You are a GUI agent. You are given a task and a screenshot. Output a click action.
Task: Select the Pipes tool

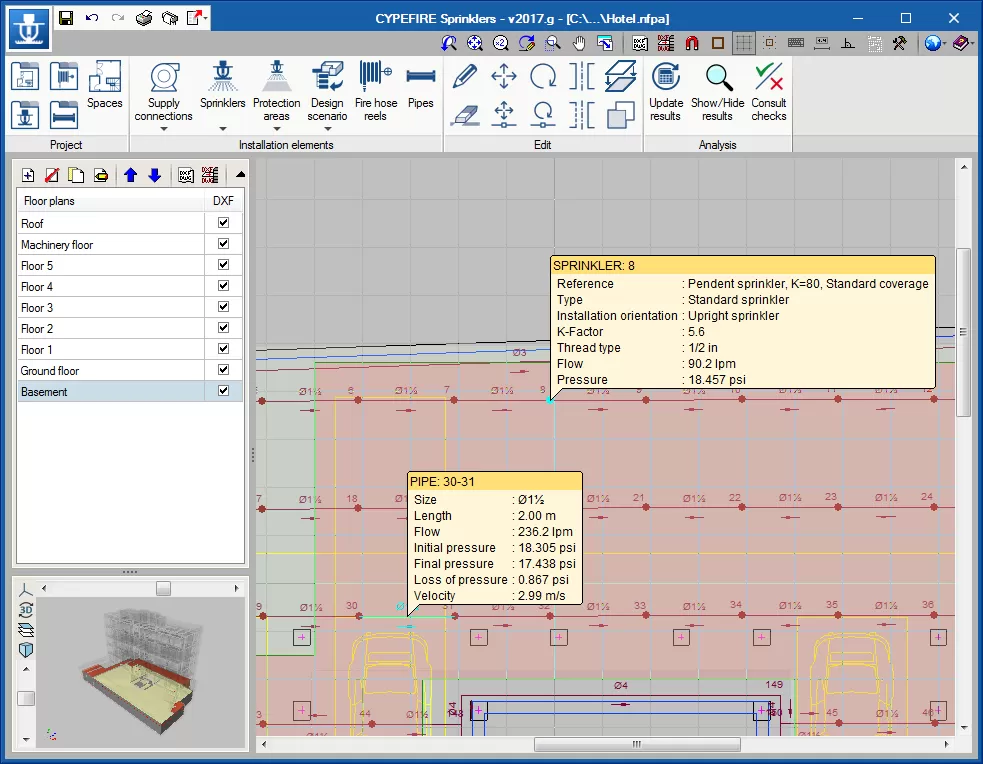(421, 85)
